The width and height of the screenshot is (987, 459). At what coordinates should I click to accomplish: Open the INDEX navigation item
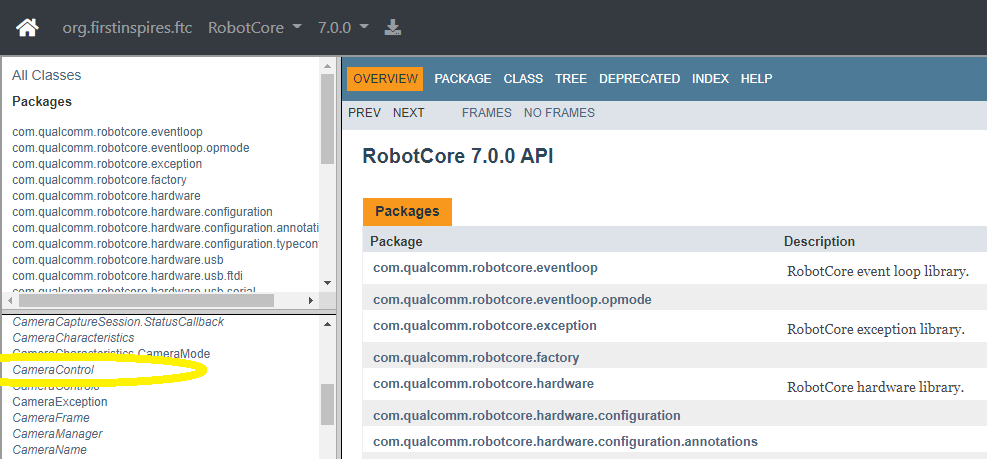(711, 79)
